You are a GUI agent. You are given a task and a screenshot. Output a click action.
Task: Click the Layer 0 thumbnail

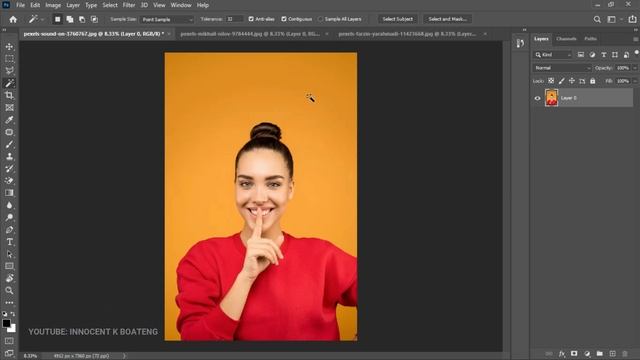click(551, 98)
